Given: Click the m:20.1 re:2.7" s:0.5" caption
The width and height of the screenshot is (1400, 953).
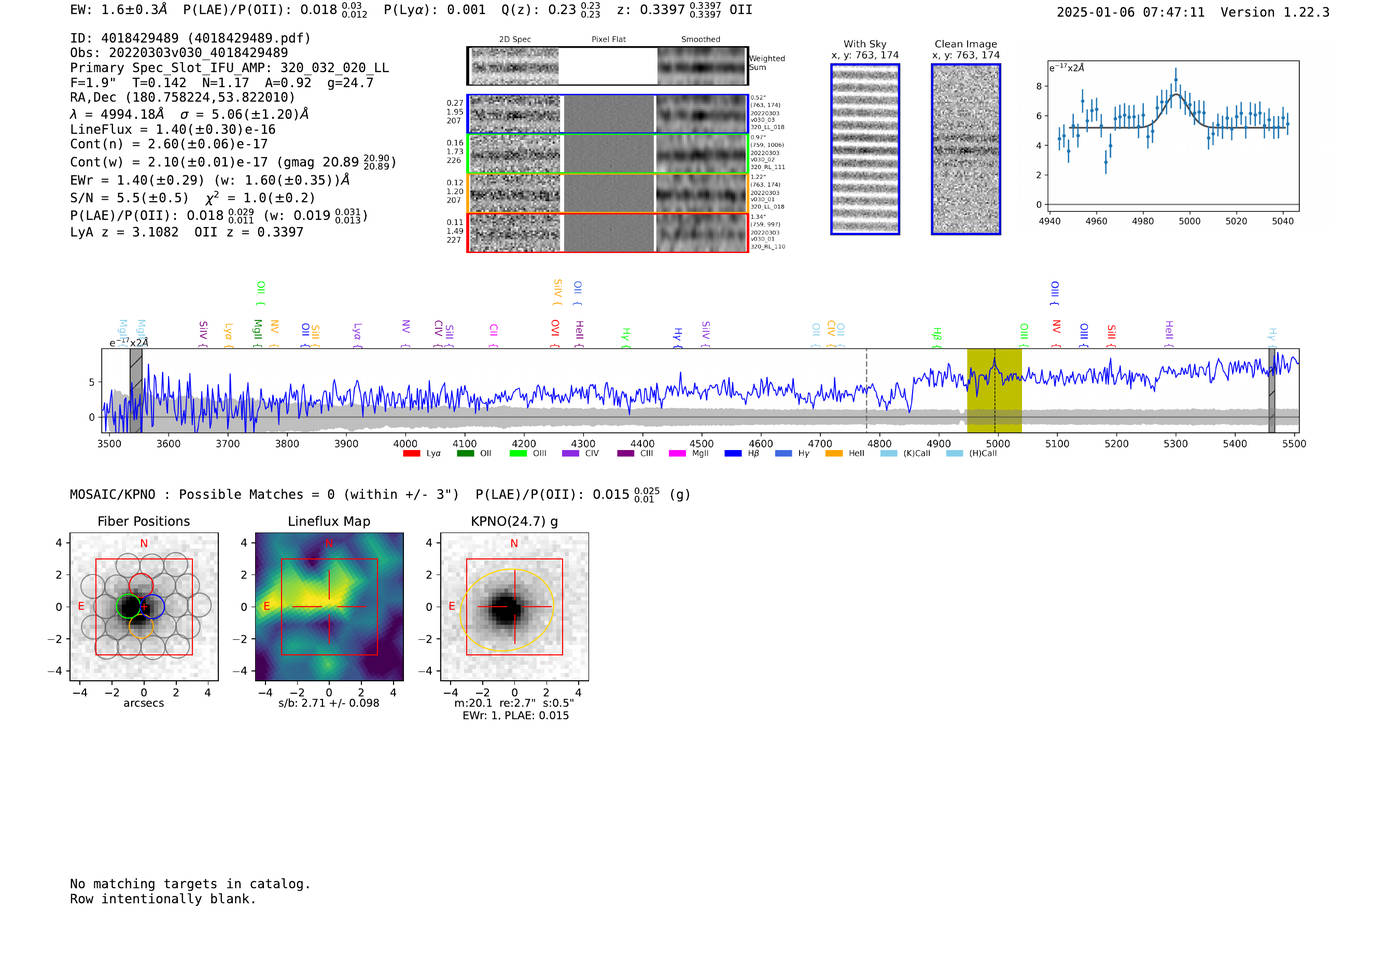Looking at the screenshot, I should 514,703.
